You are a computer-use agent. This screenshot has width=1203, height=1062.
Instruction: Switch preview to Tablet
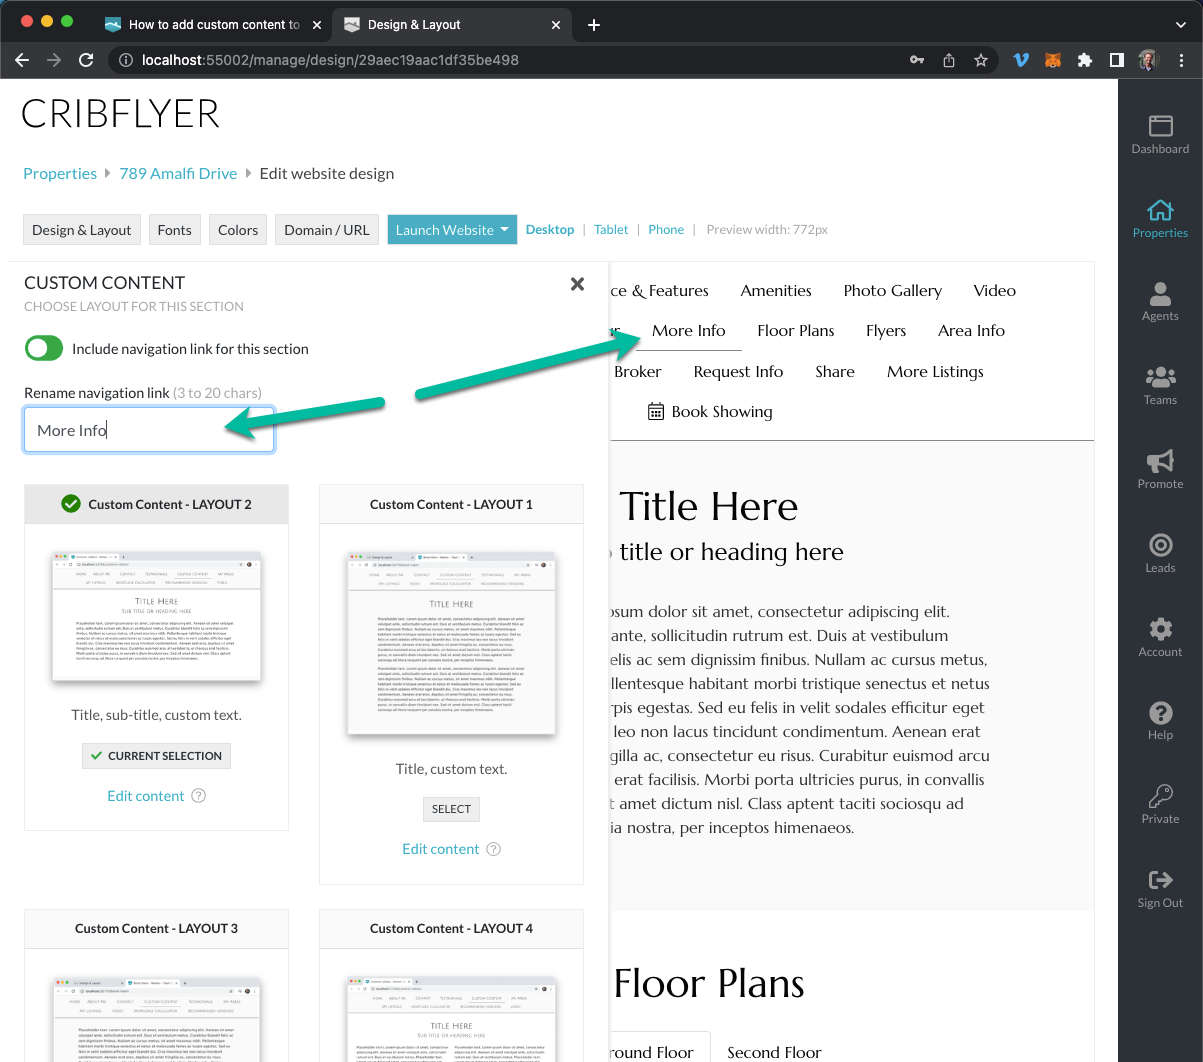(611, 230)
